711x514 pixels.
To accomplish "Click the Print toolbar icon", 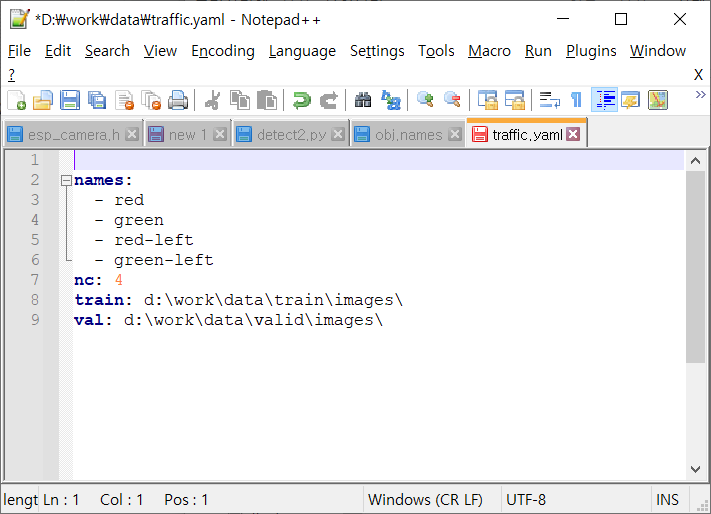I will [178, 100].
